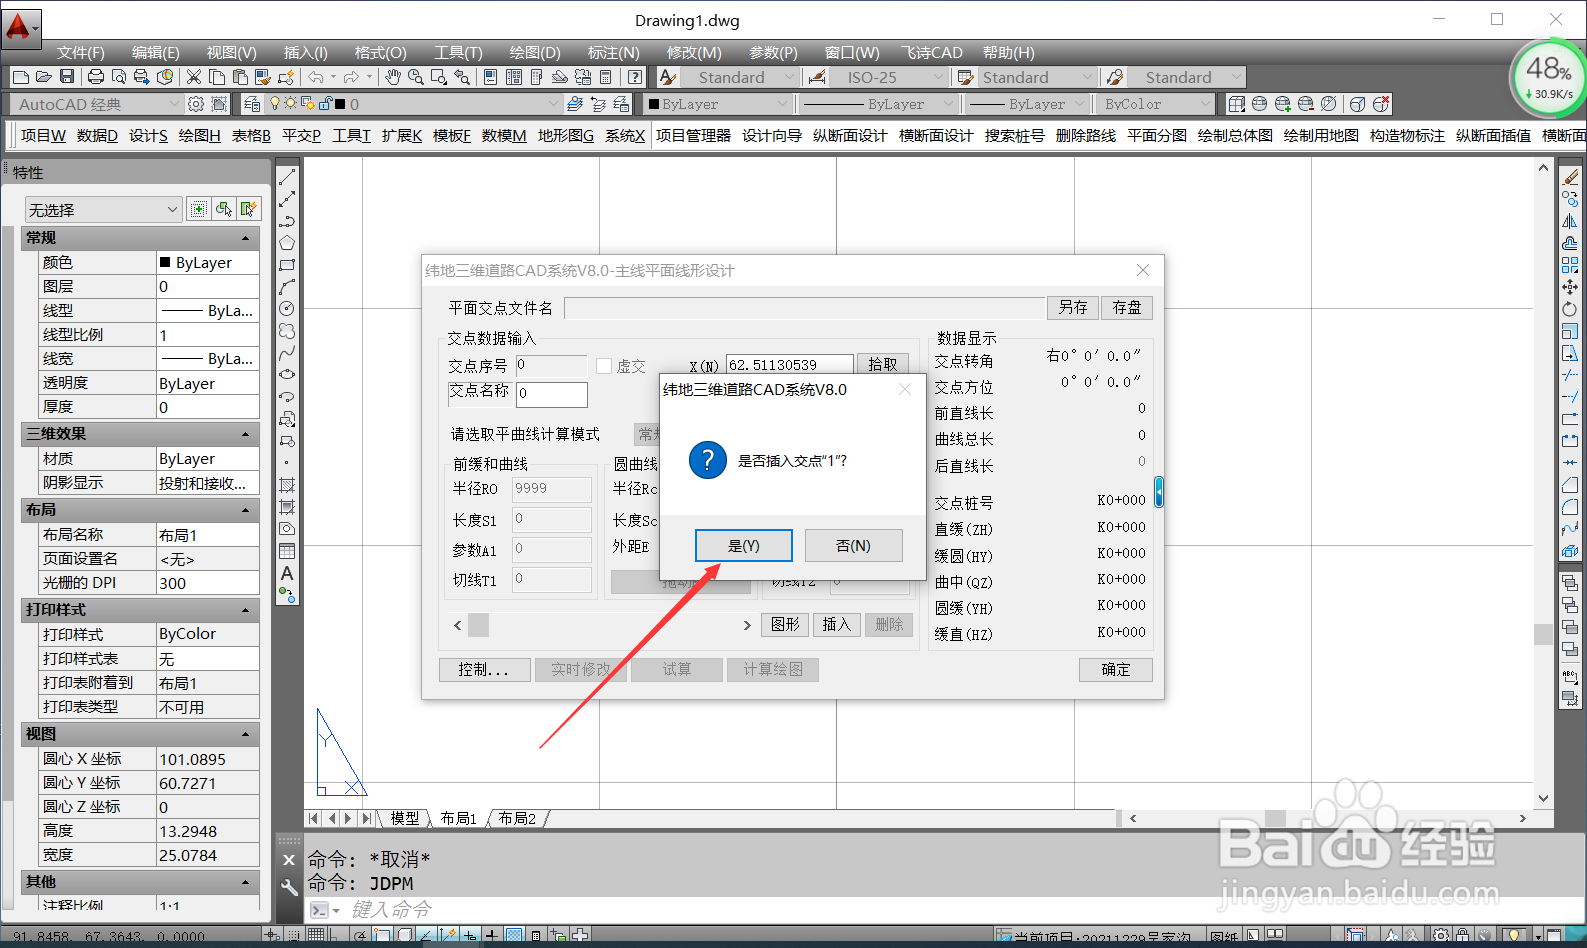Open the 绘图(D) menu
Image resolution: width=1587 pixels, height=948 pixels.
535,52
